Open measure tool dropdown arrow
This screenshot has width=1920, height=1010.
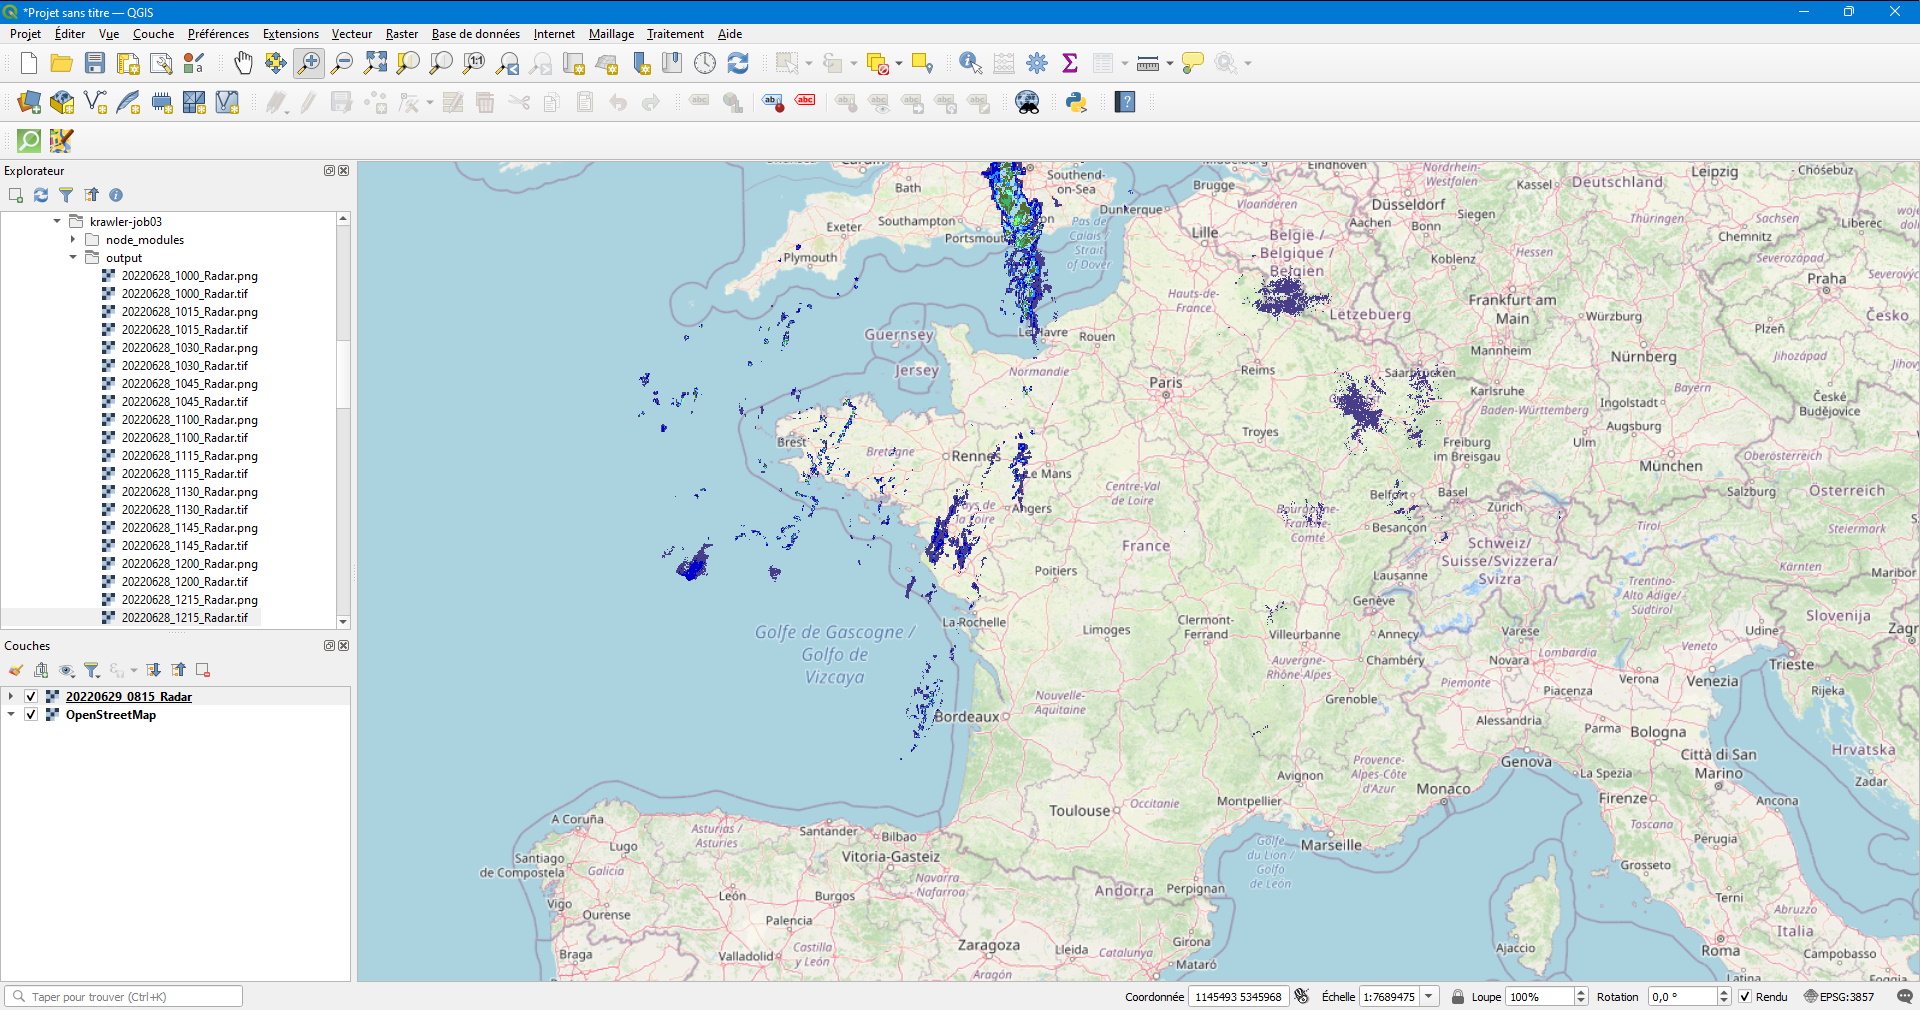click(x=1170, y=63)
